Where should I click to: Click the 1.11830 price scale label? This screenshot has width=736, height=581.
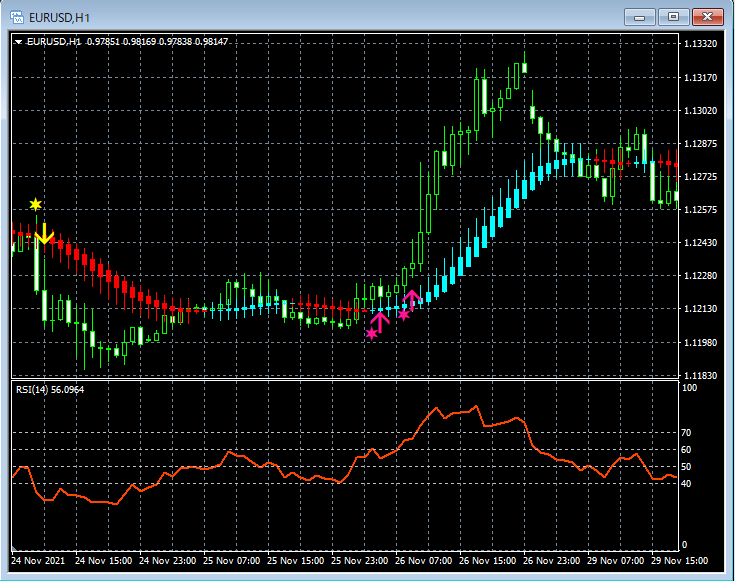pyautogui.click(x=700, y=375)
